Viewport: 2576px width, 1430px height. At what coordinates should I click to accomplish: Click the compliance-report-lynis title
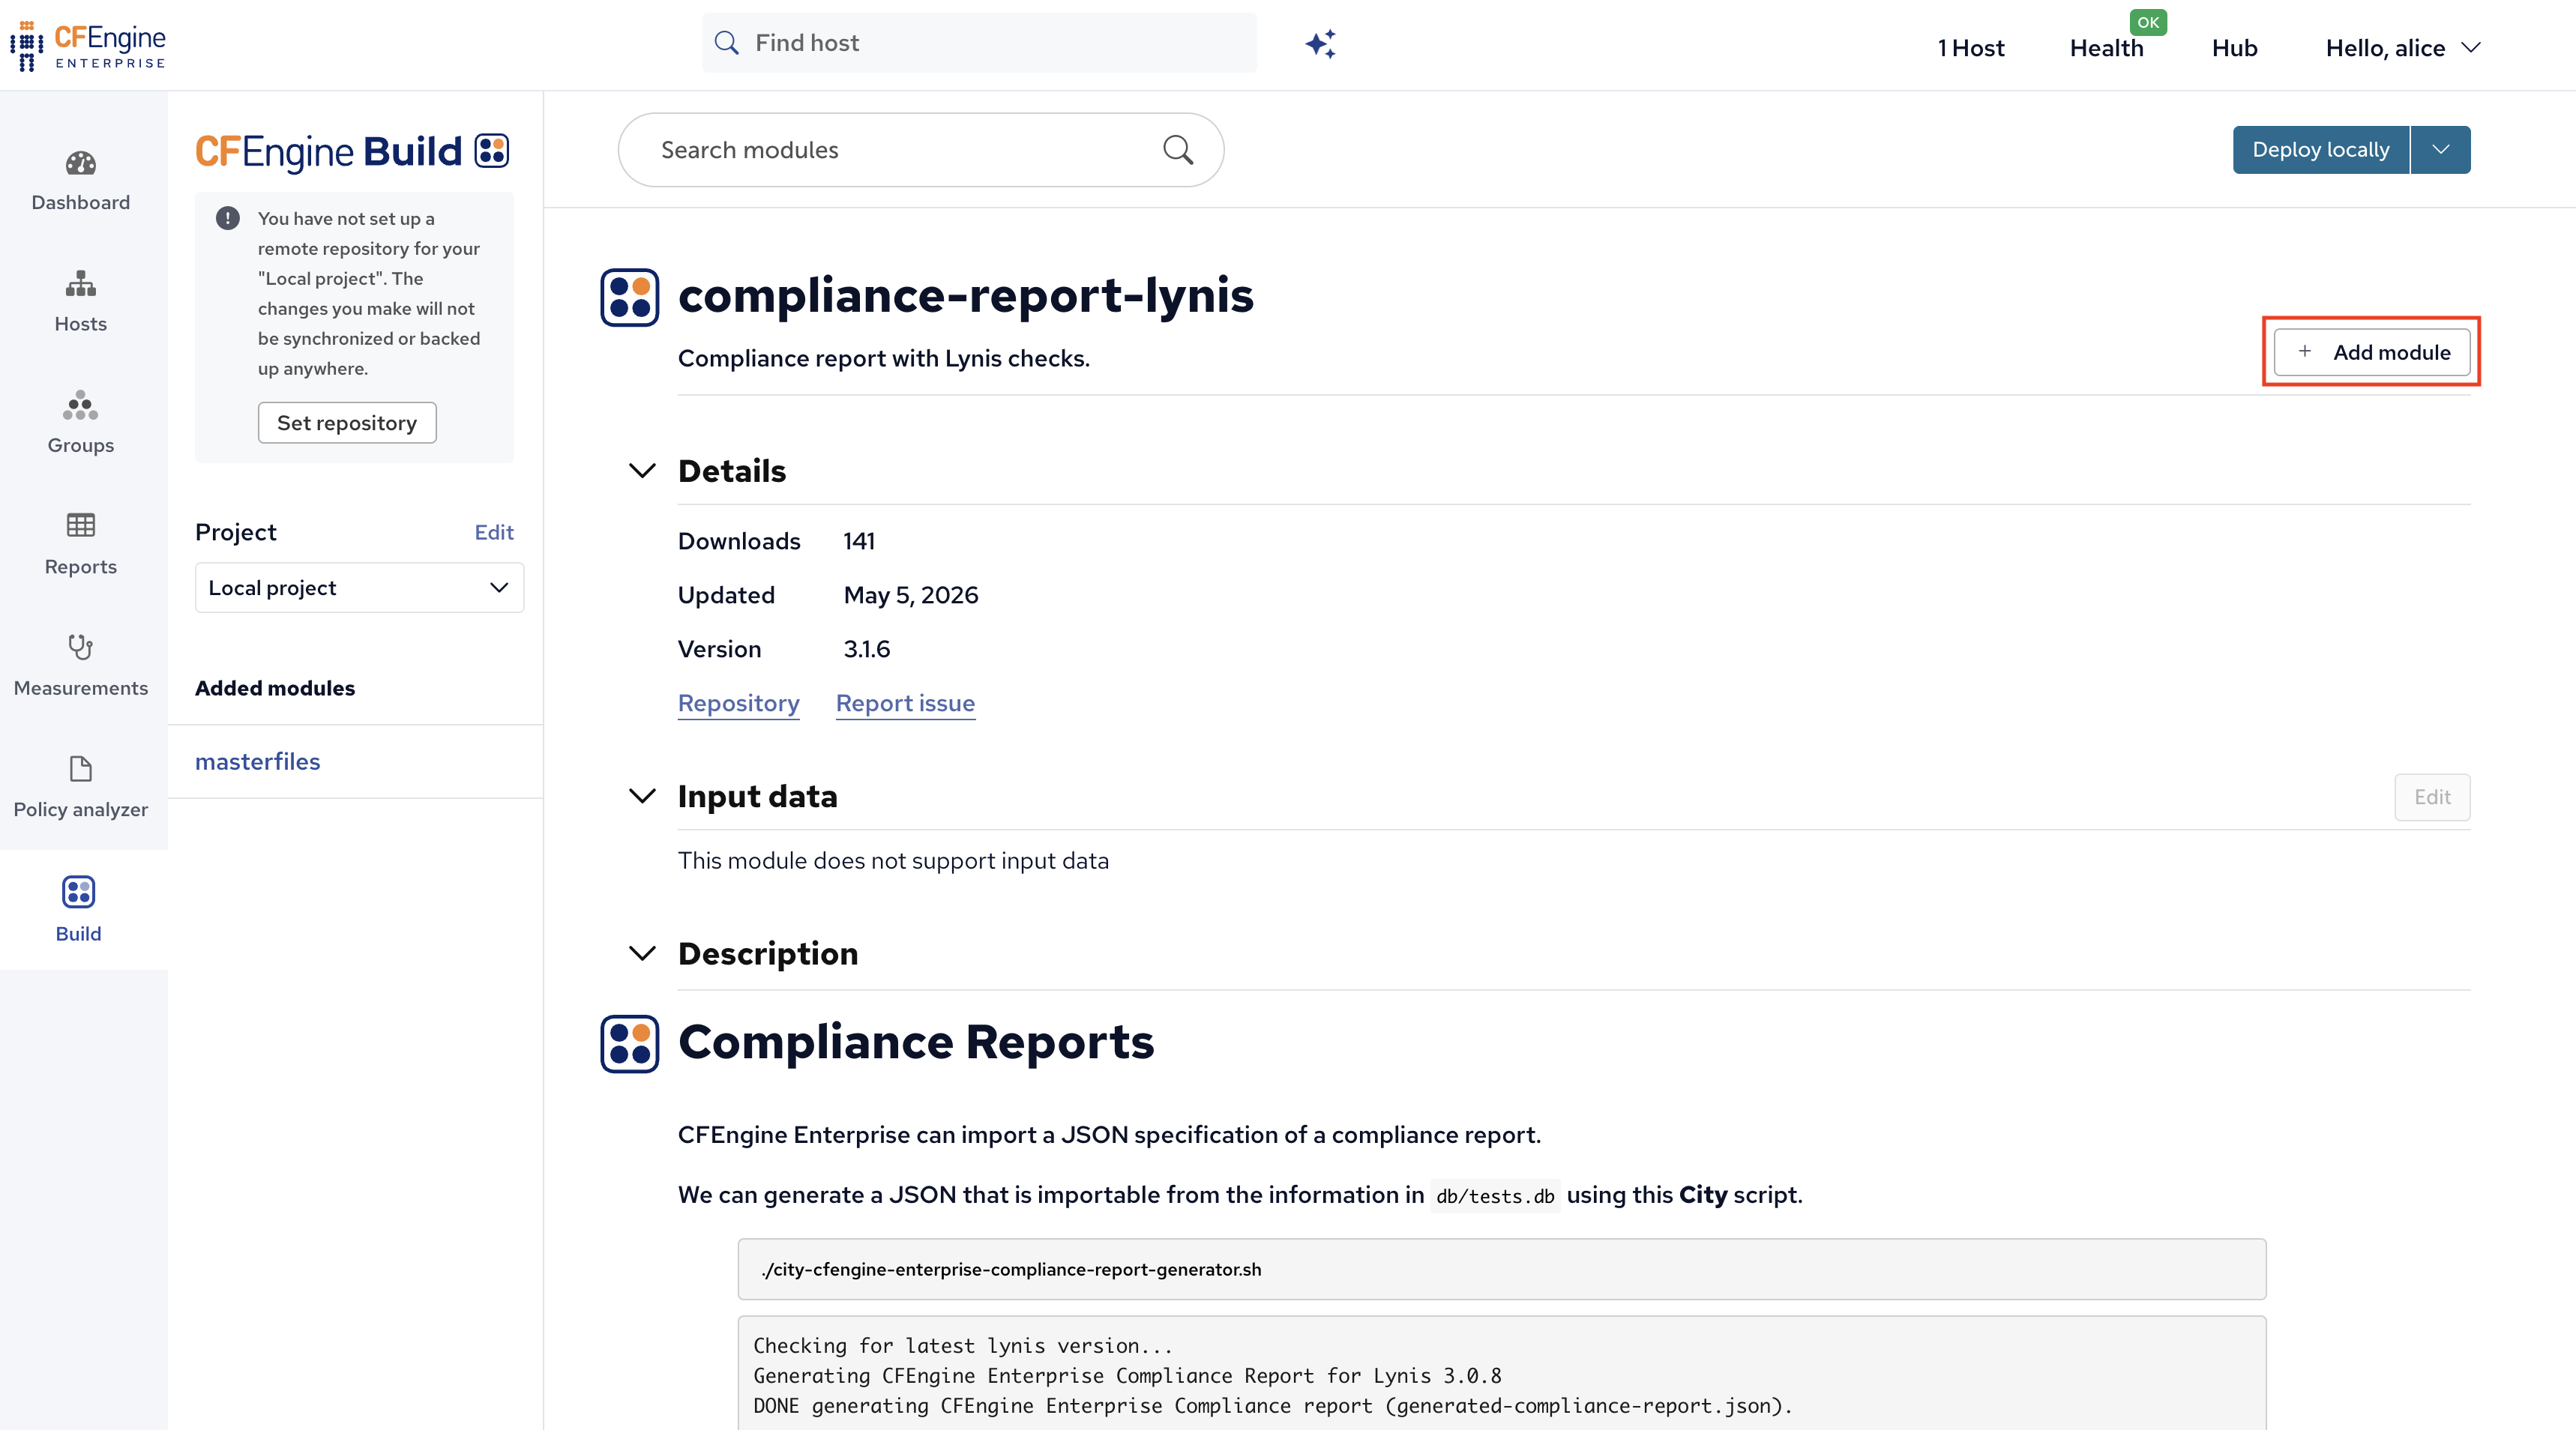point(966,295)
